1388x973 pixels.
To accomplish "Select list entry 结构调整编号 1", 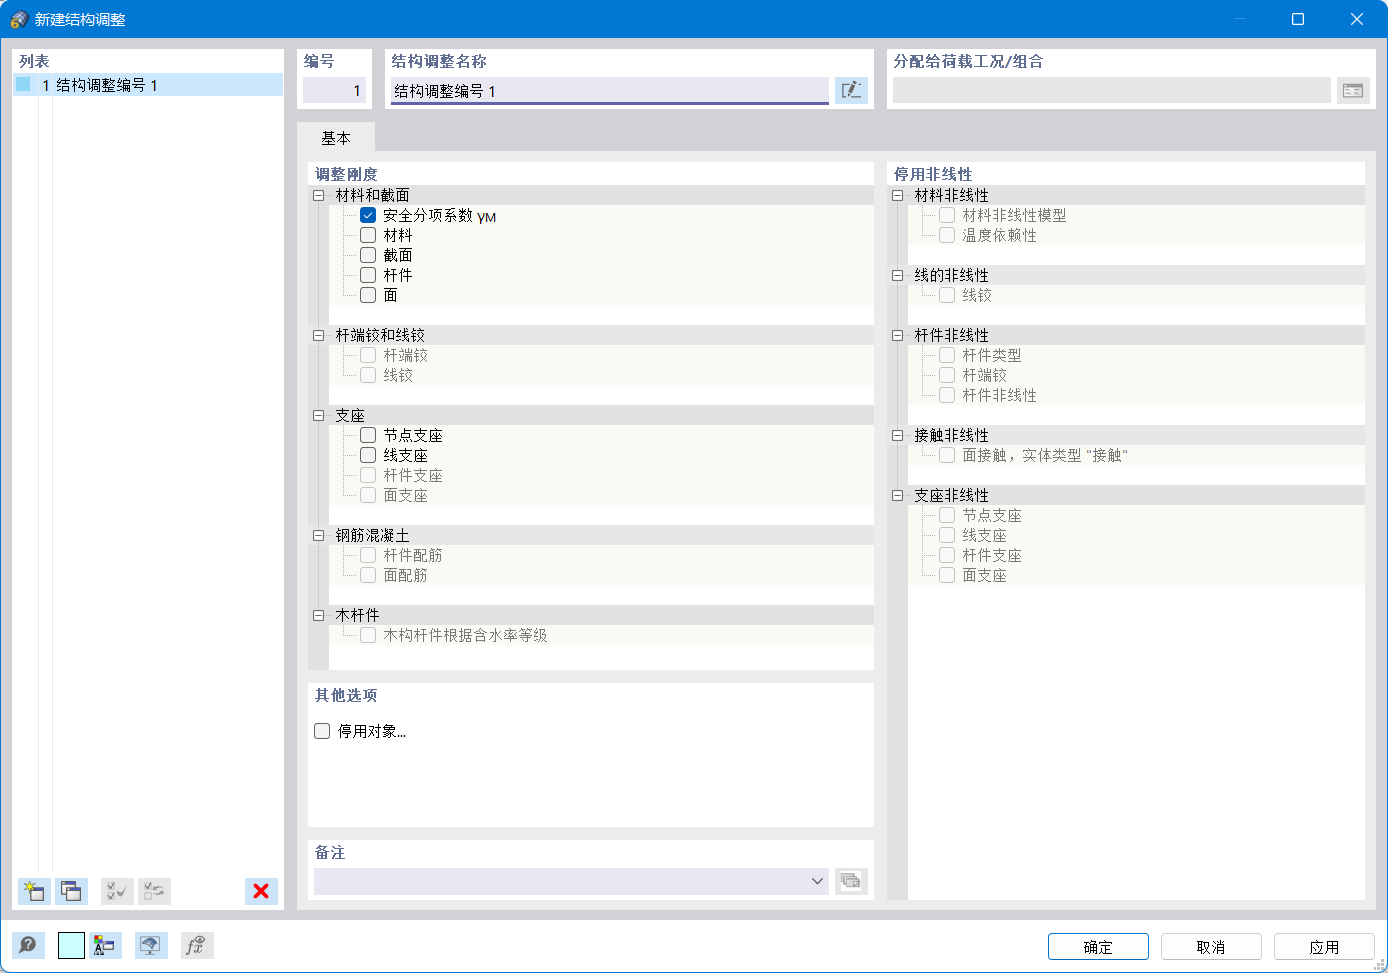I will click(148, 85).
